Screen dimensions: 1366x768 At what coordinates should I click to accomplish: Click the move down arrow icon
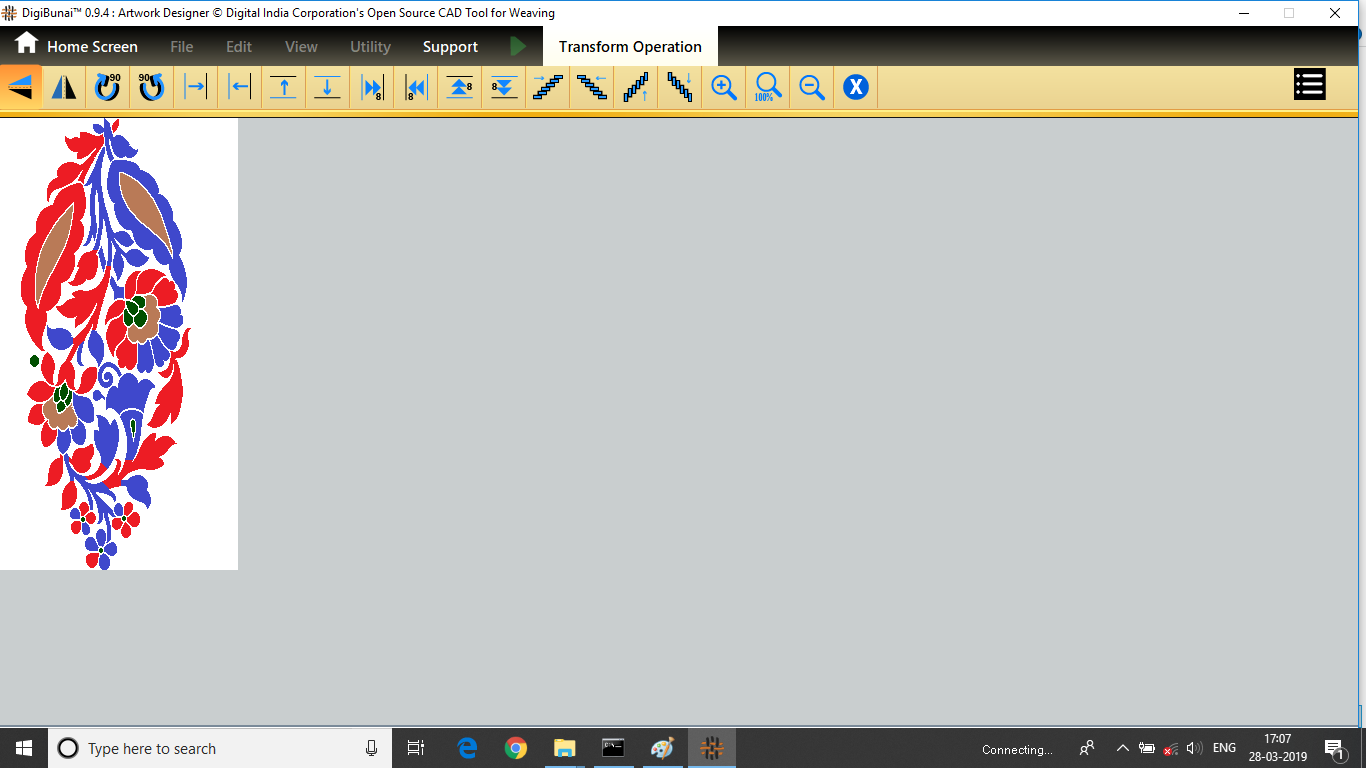[x=328, y=87]
